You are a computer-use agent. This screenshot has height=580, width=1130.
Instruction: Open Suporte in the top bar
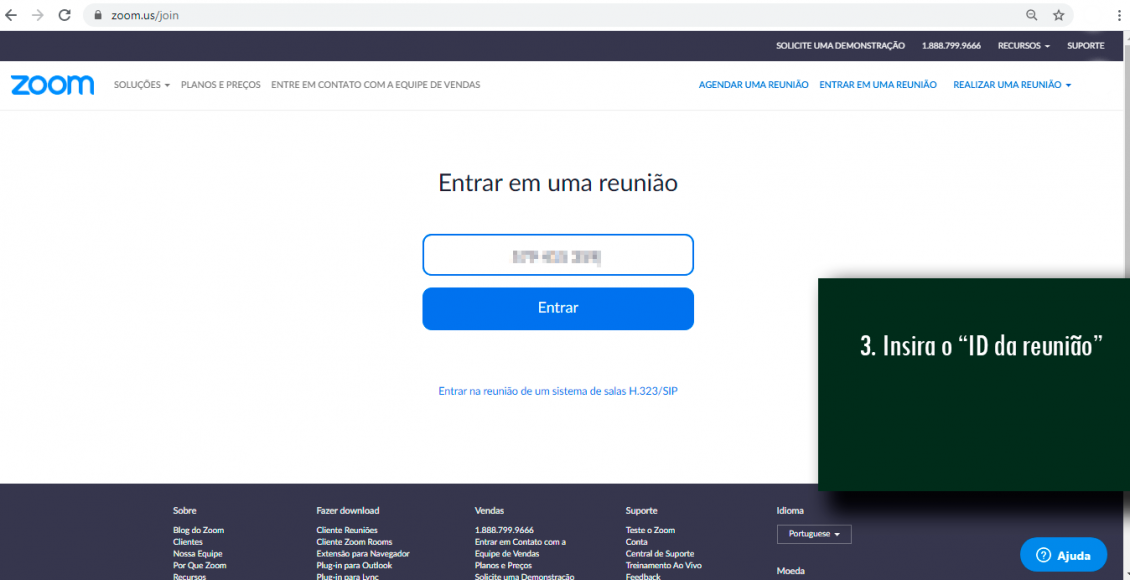[1085, 45]
